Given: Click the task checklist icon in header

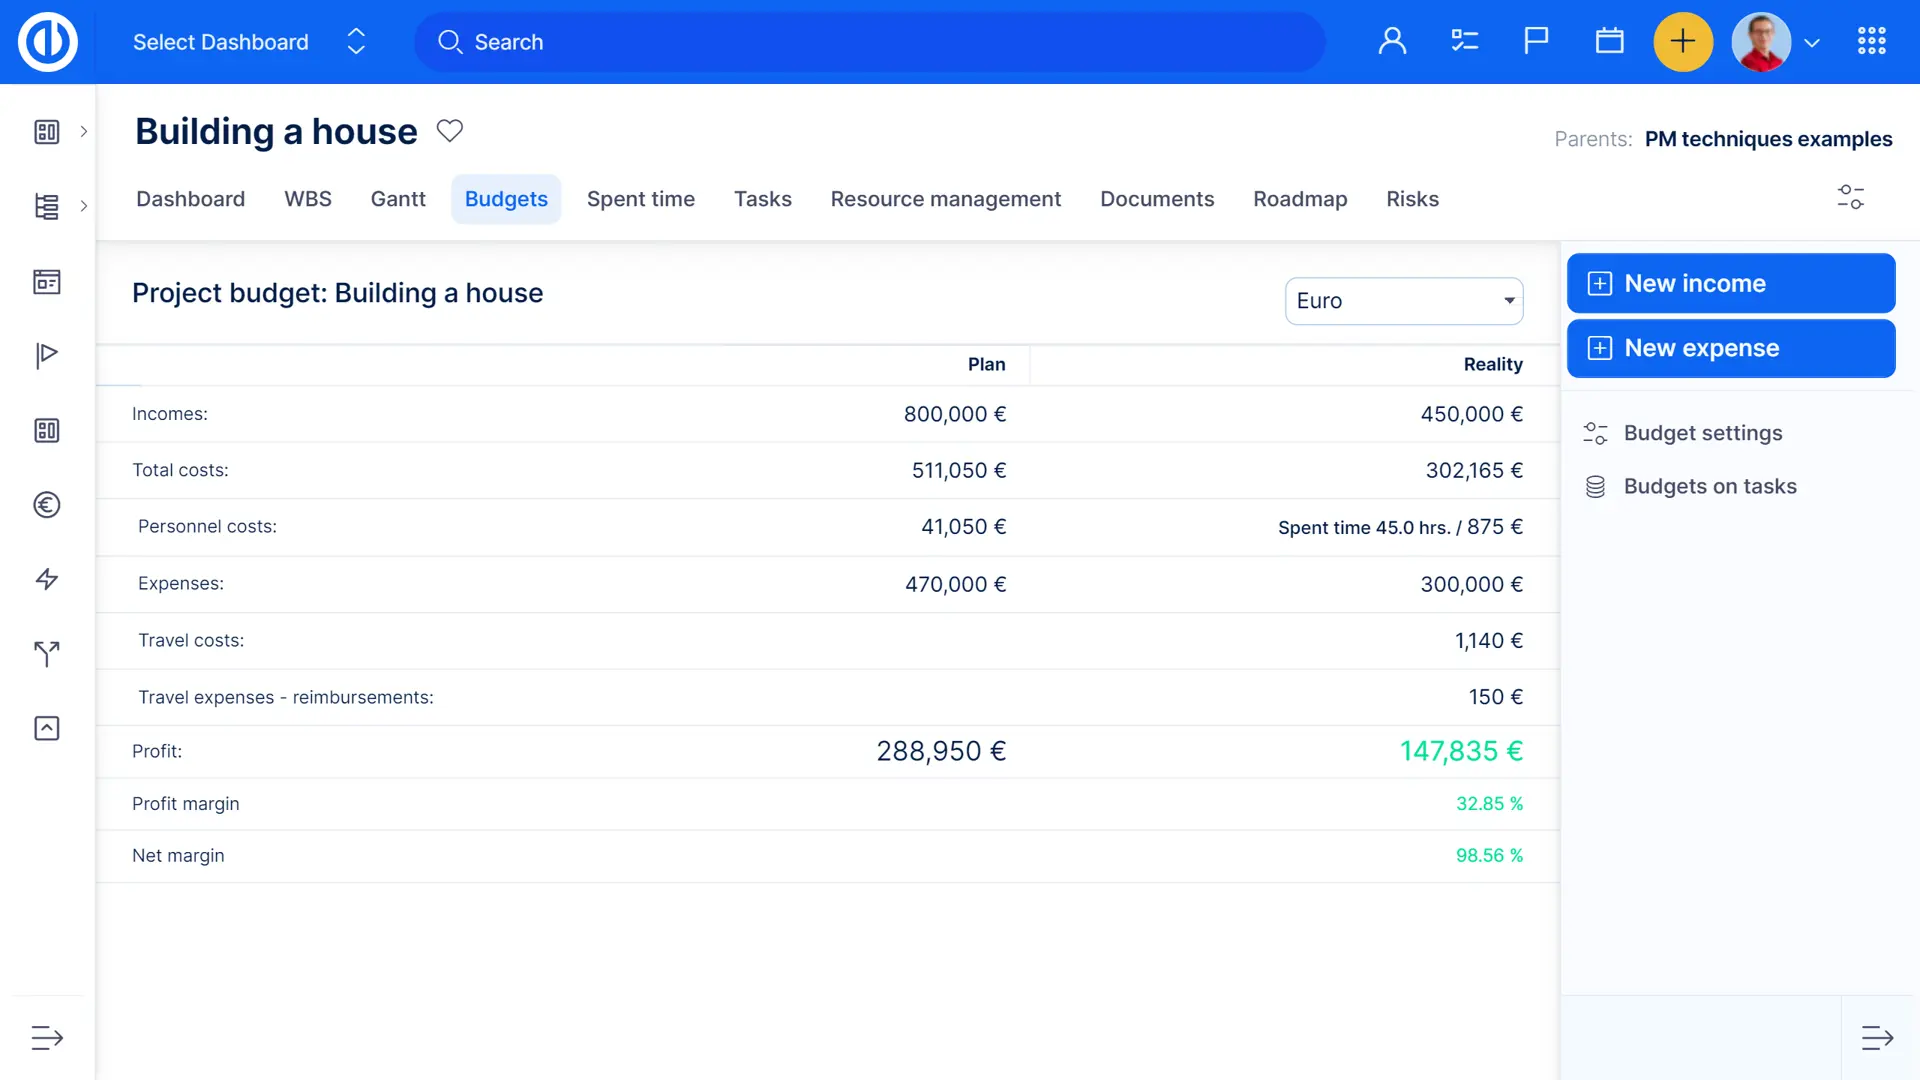Looking at the screenshot, I should [x=1464, y=41].
